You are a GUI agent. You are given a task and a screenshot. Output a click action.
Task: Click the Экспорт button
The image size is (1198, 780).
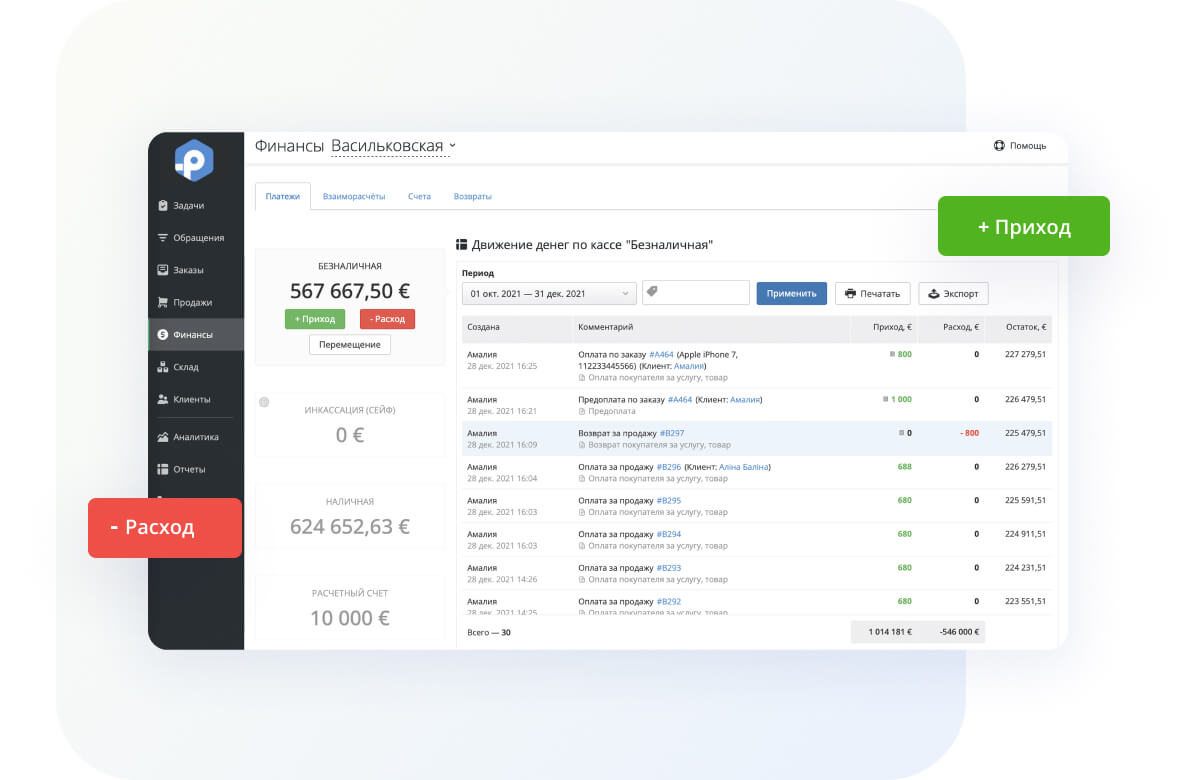pos(952,293)
